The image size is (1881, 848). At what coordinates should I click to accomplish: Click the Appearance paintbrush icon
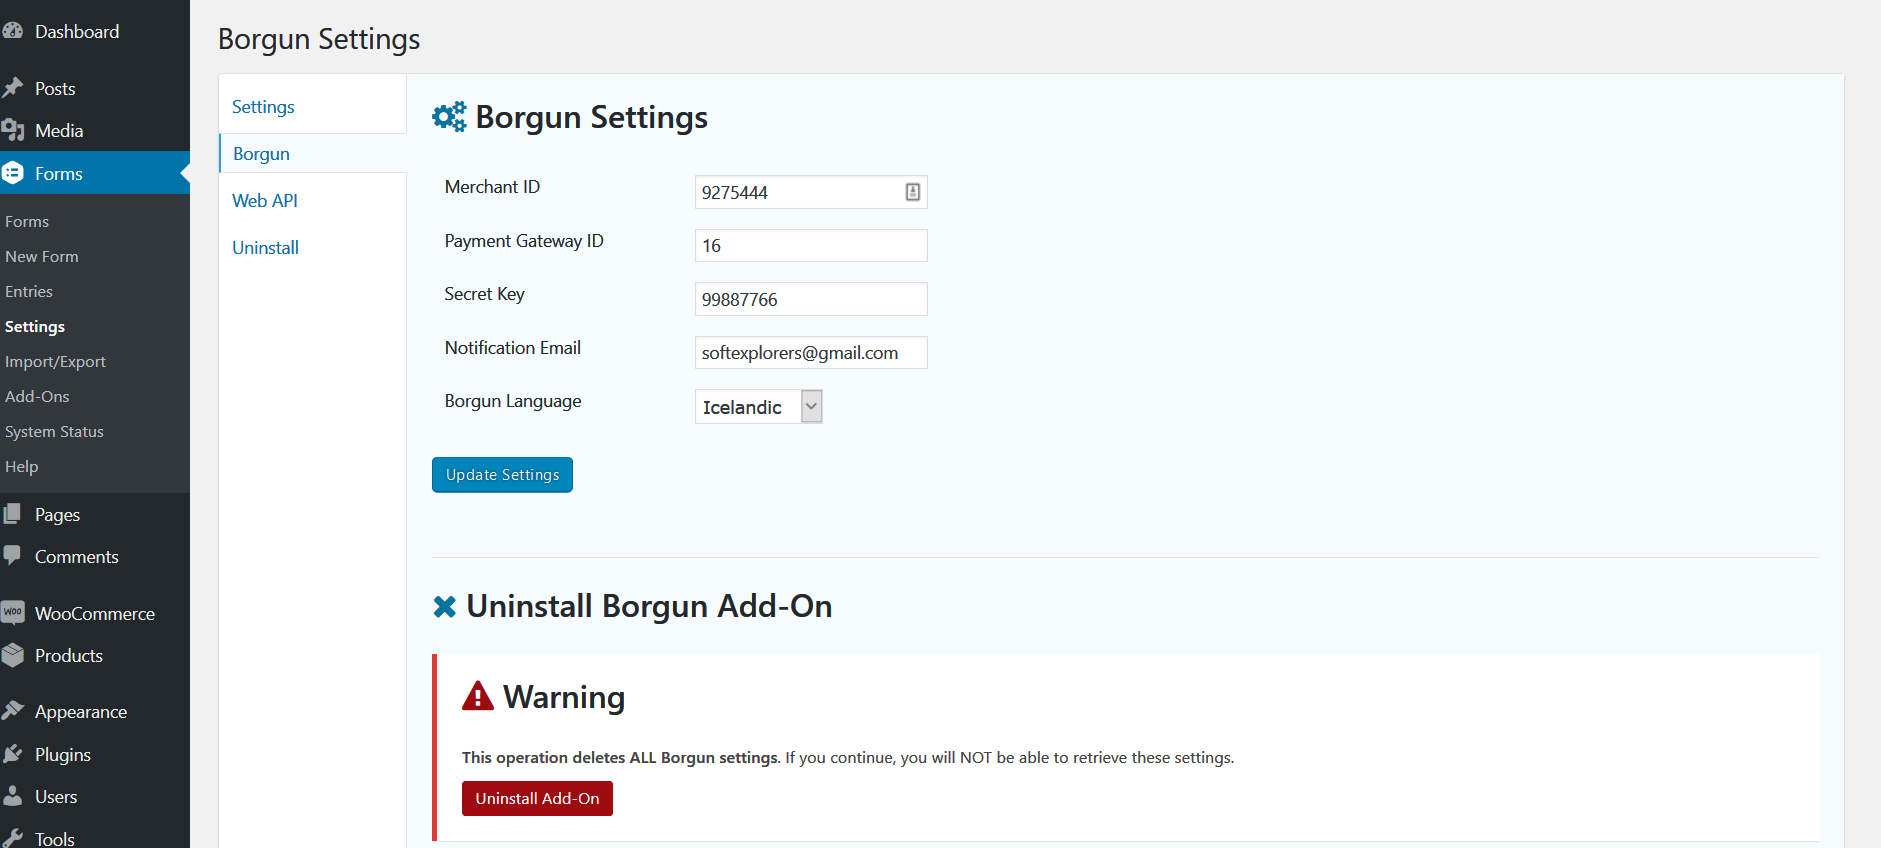(13, 711)
